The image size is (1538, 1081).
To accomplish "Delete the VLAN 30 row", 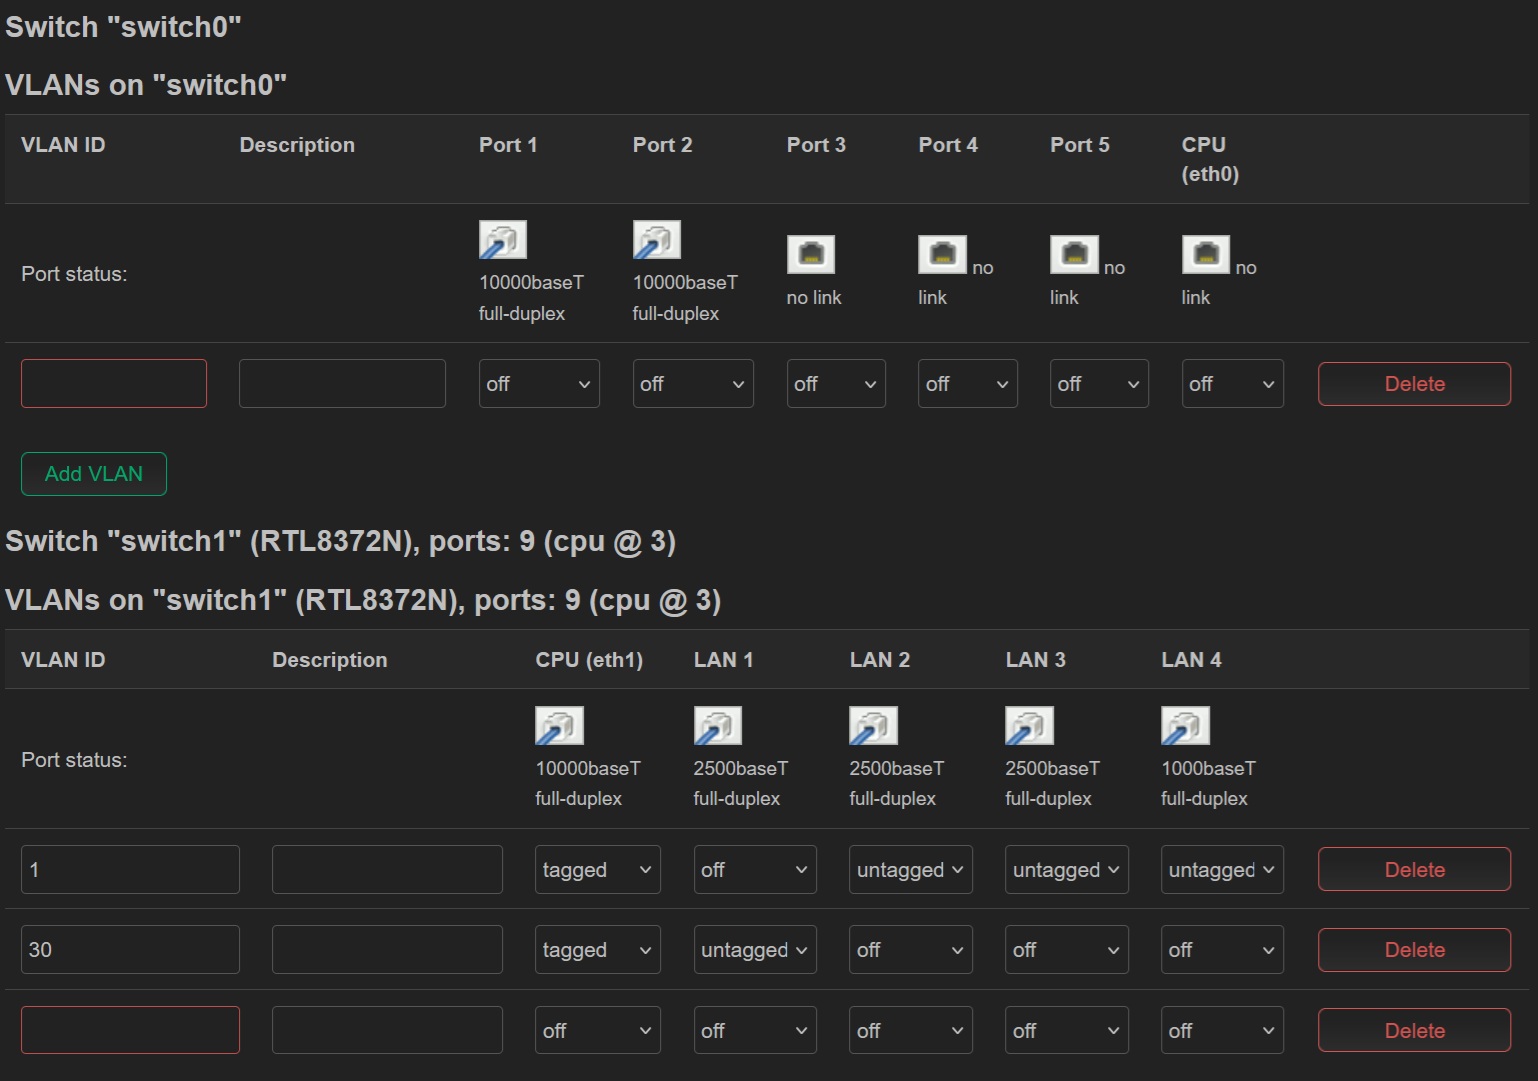I will click(x=1413, y=950).
